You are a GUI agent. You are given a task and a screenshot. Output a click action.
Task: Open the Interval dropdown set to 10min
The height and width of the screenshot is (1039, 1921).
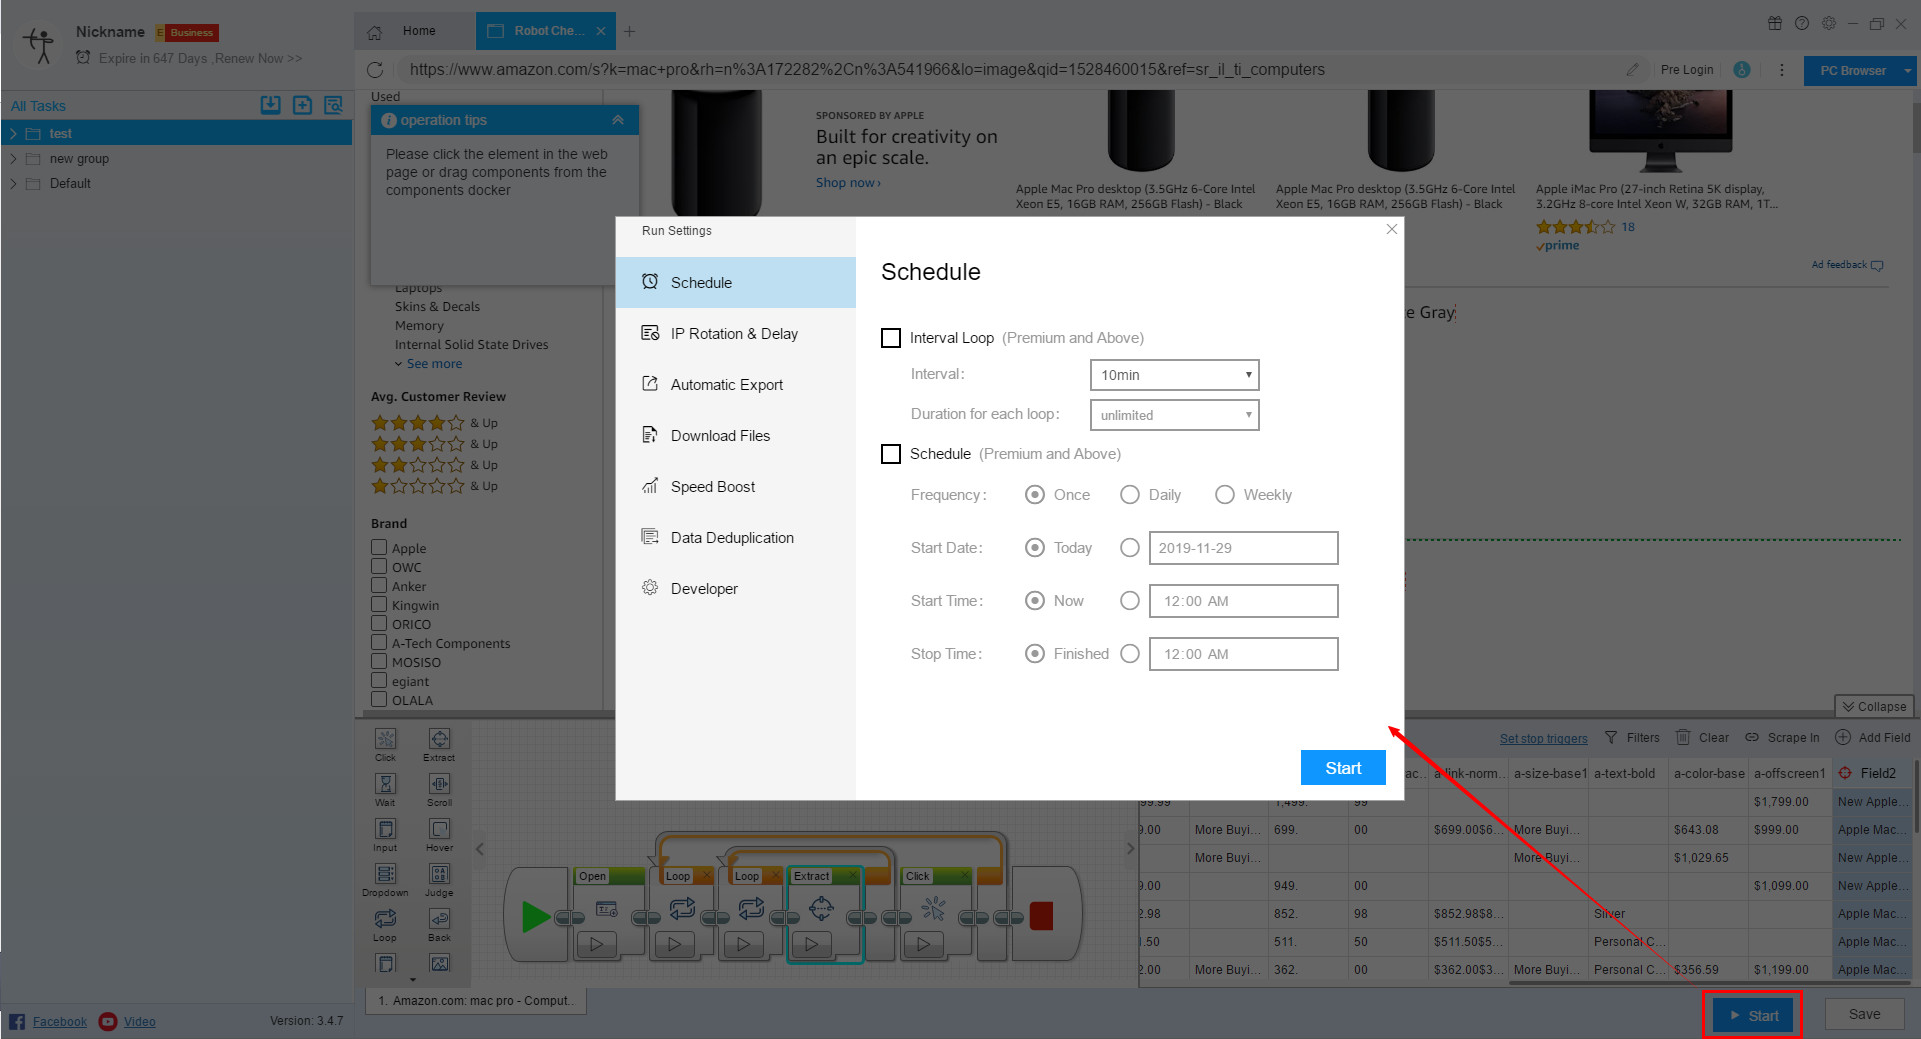(1173, 375)
